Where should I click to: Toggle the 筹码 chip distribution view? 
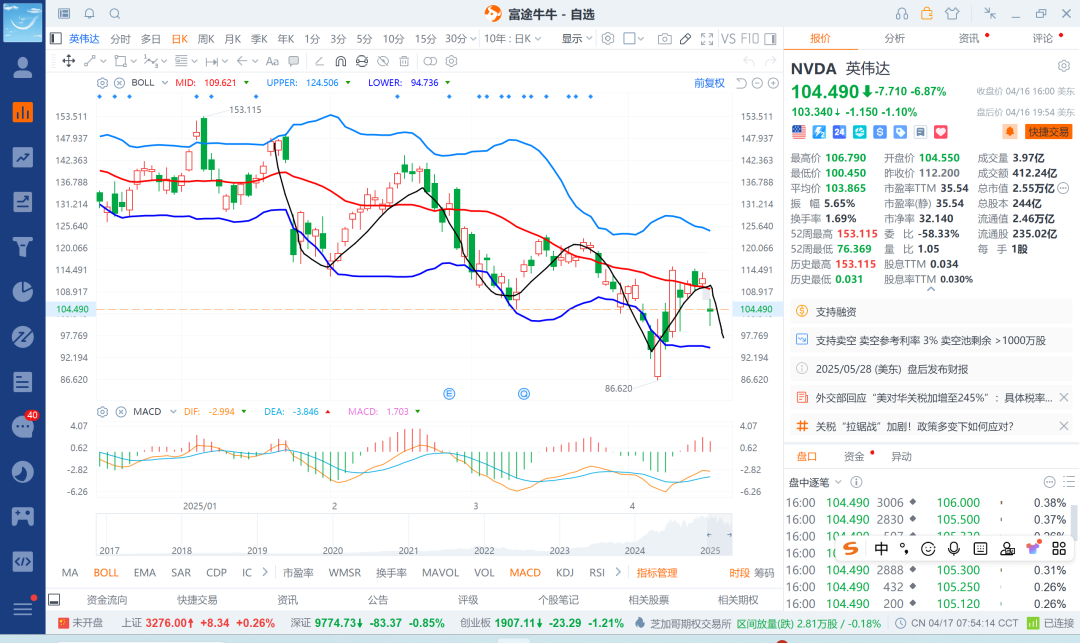(x=764, y=573)
